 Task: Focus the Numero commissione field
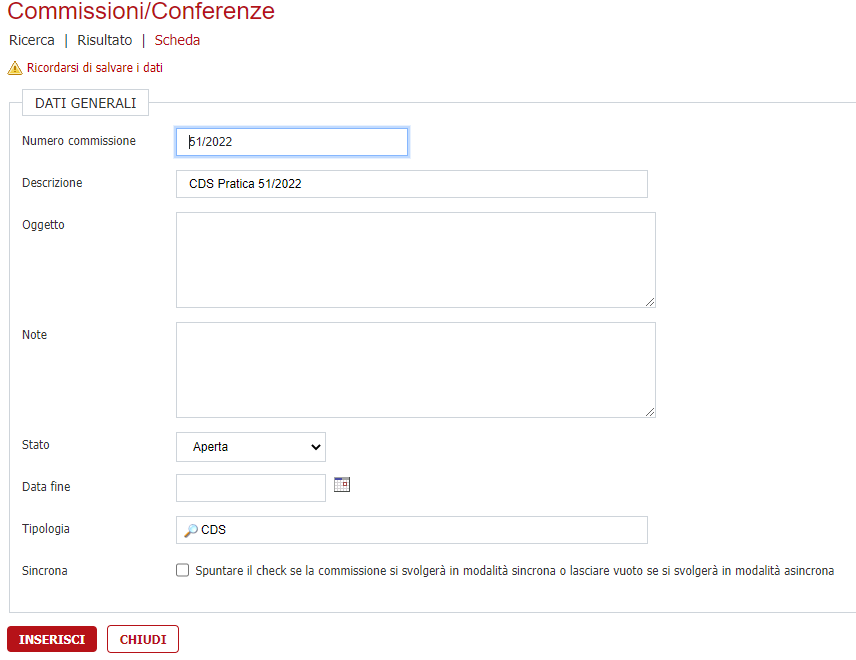(x=292, y=142)
